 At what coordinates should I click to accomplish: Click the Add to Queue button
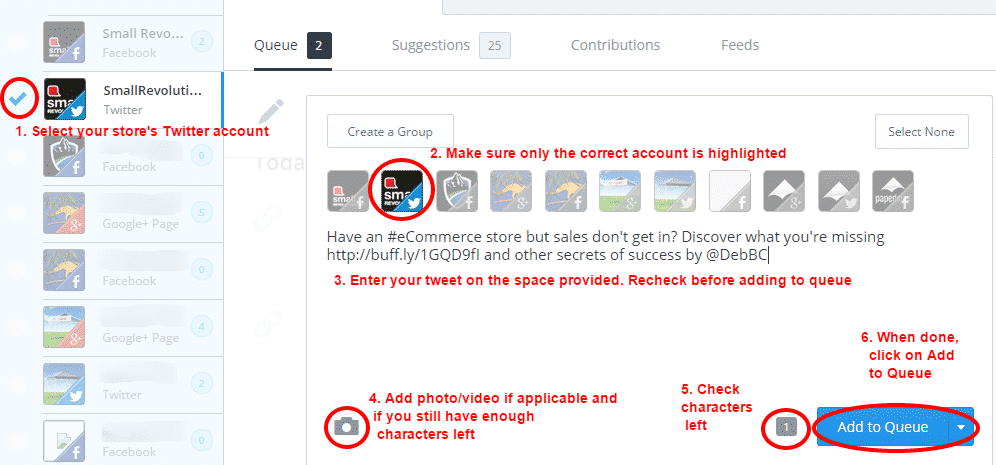[x=883, y=428]
